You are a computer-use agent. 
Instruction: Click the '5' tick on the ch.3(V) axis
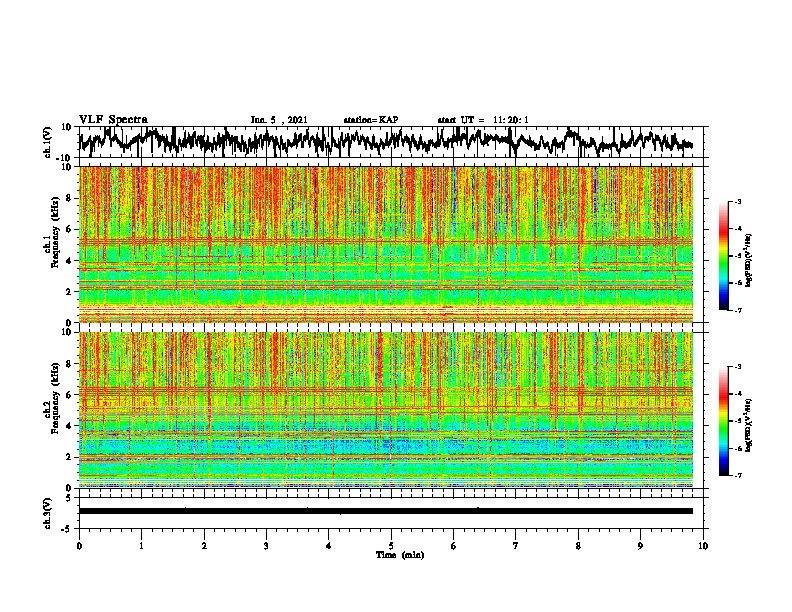pyautogui.click(x=69, y=498)
